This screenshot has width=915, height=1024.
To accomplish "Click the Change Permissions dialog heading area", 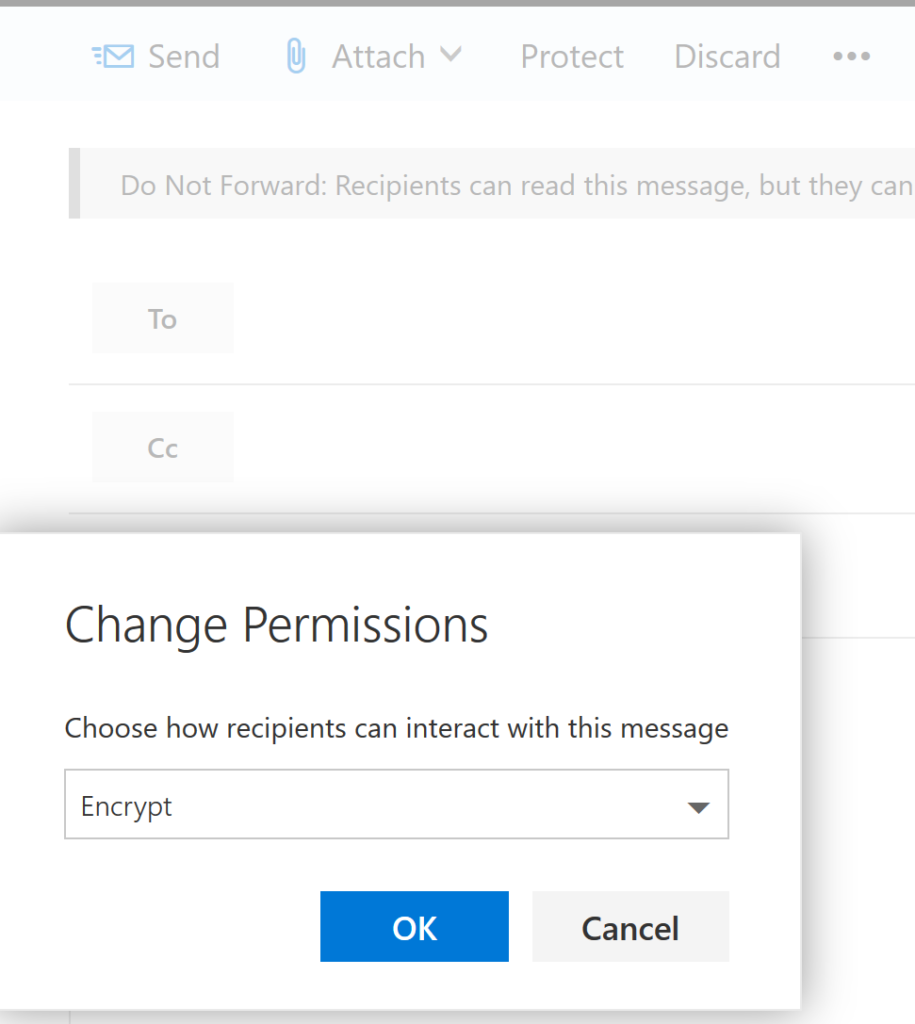I will [276, 625].
